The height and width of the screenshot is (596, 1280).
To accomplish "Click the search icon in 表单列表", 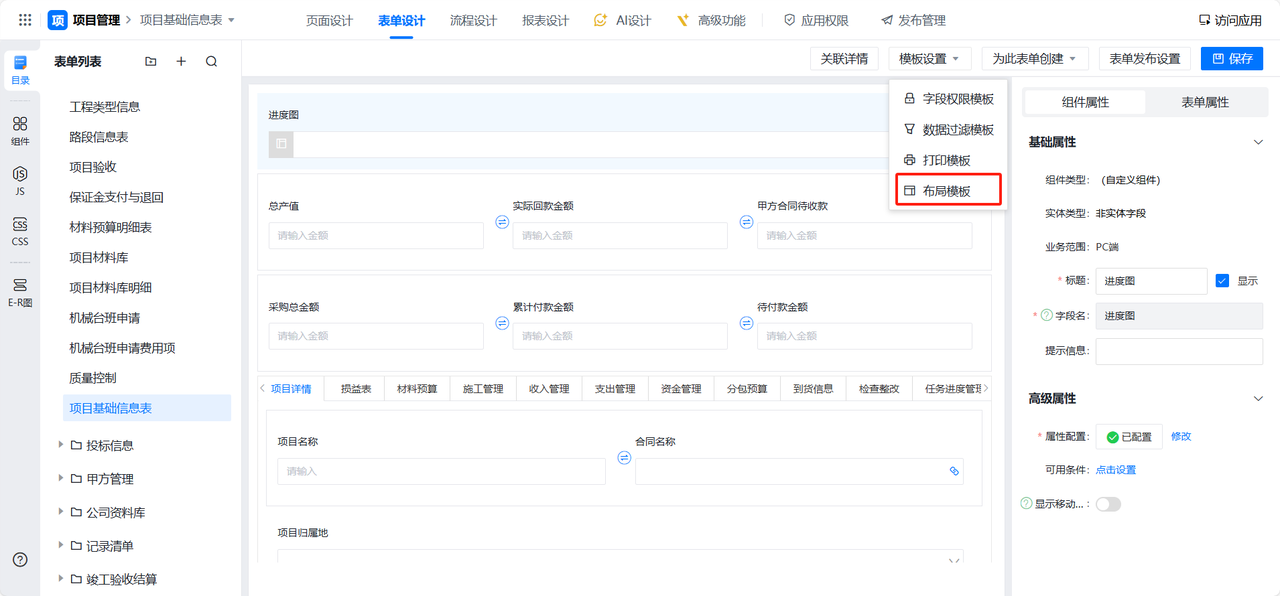I will click(x=211, y=62).
